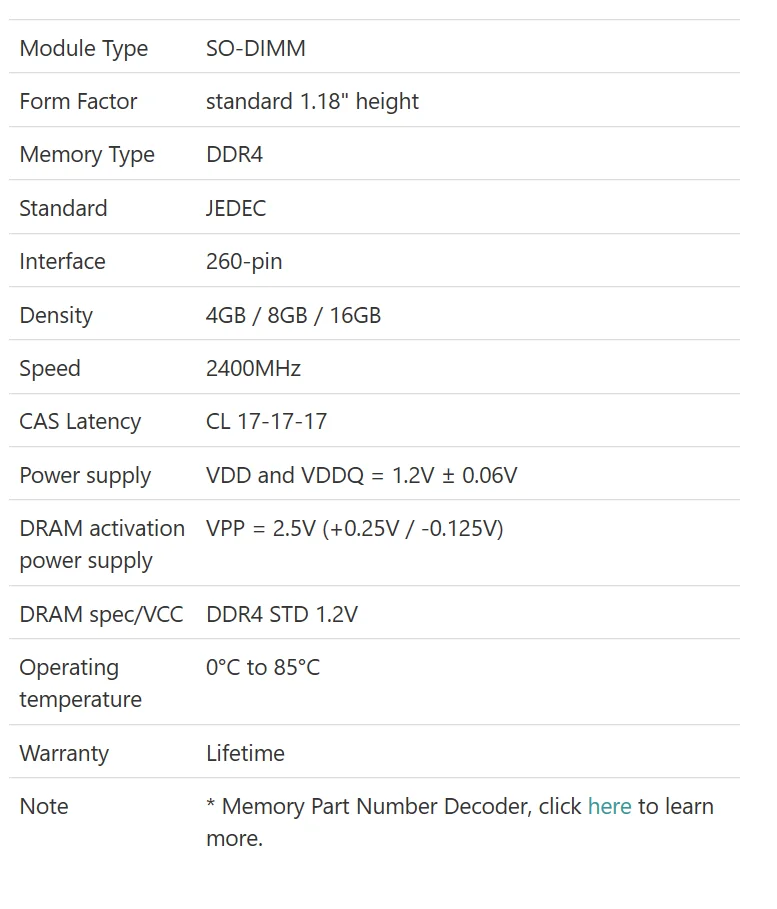777x909 pixels.
Task: Click the 0°C to 85°C temperature value
Action: 263,667
